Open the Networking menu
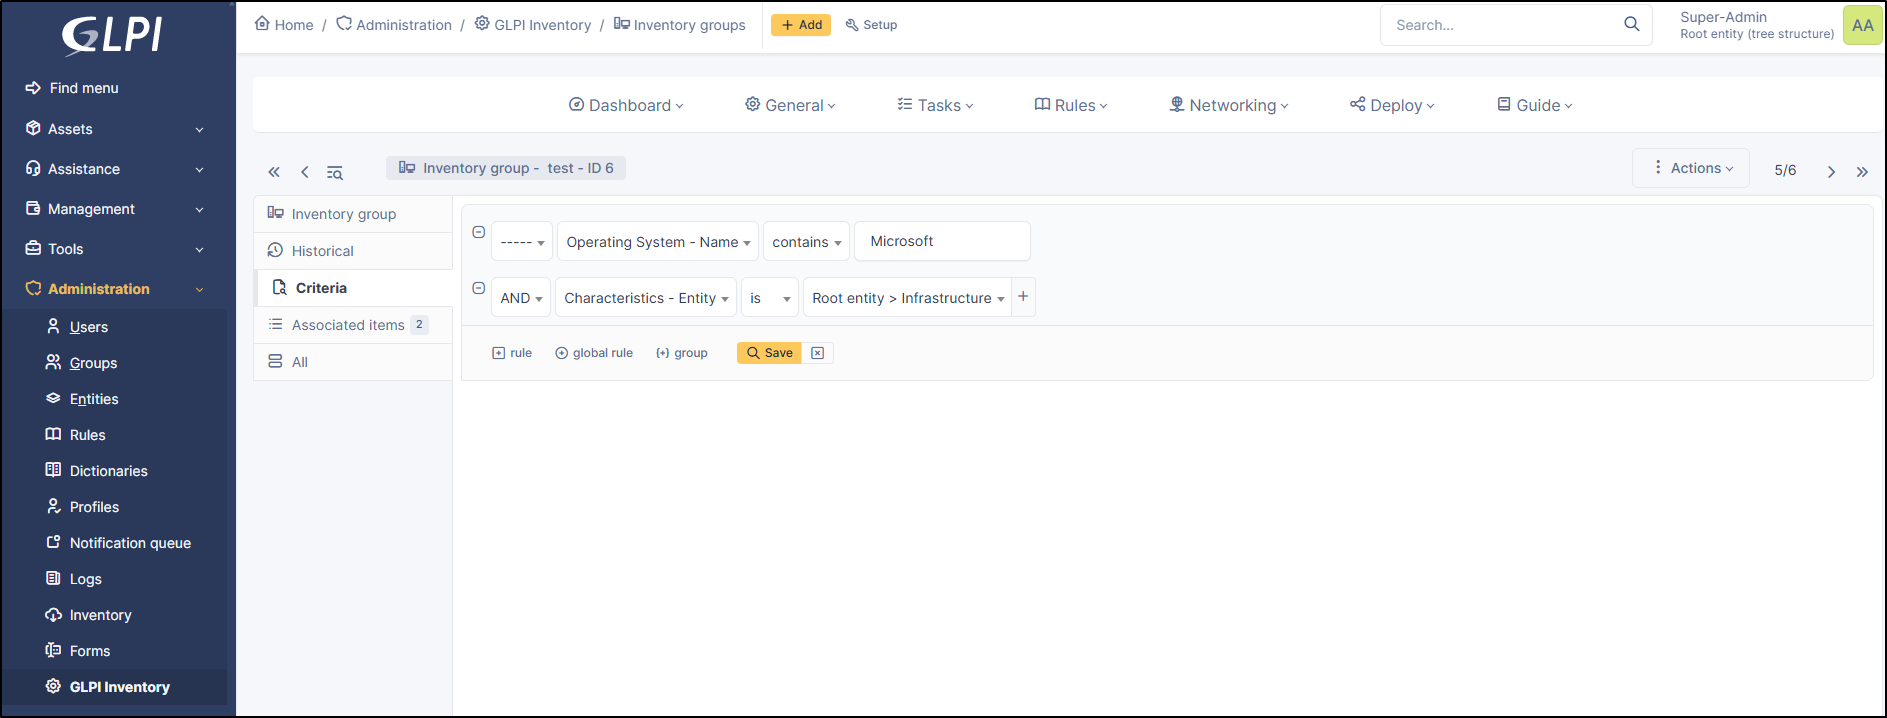 1229,105
